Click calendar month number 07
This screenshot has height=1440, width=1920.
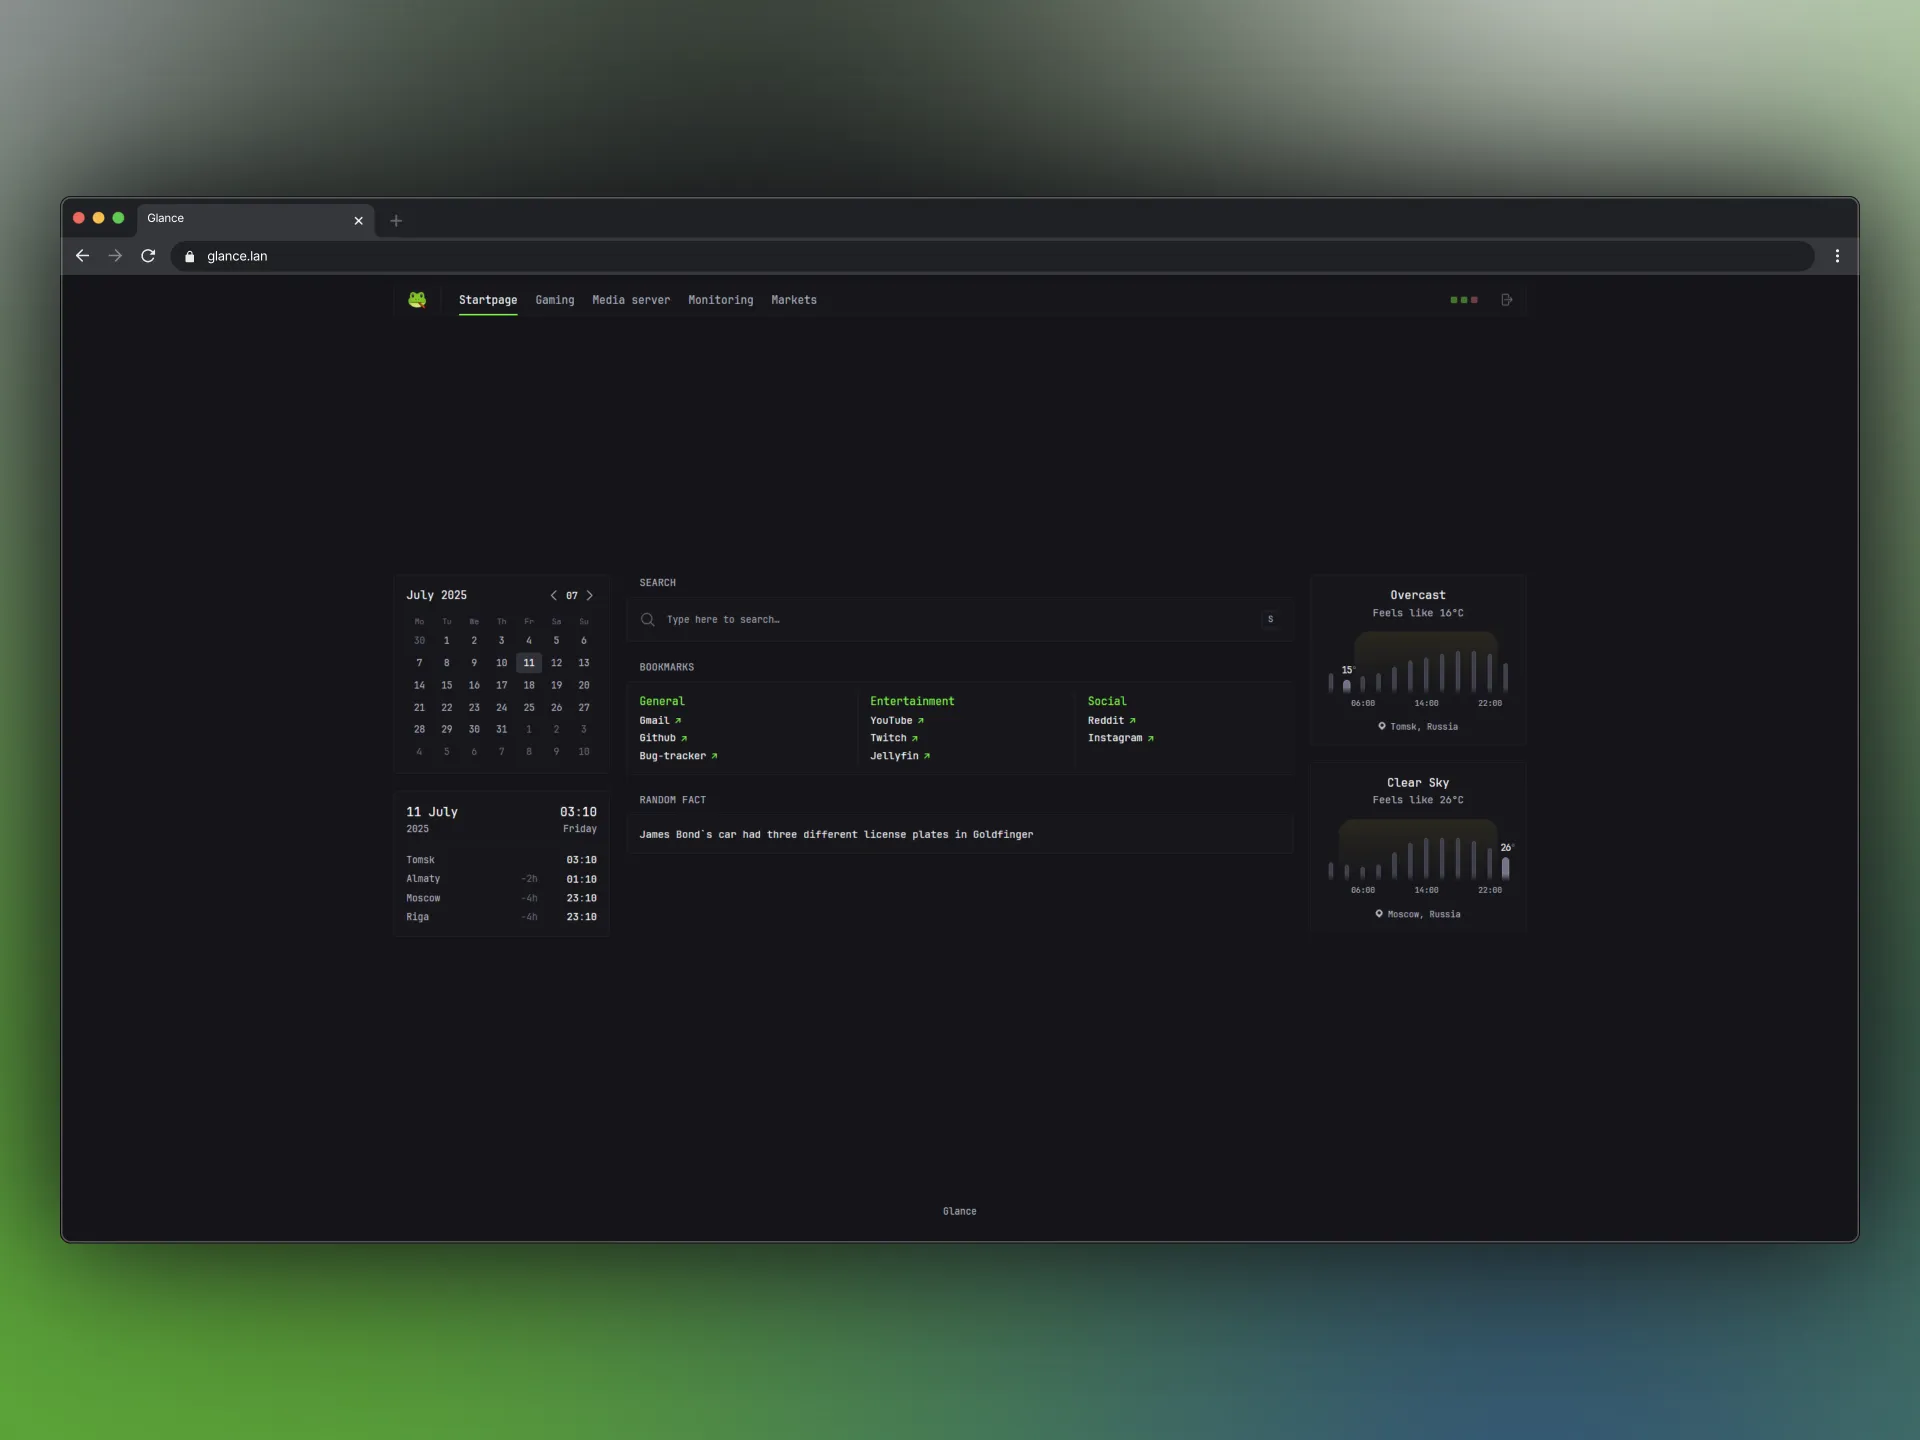572,595
